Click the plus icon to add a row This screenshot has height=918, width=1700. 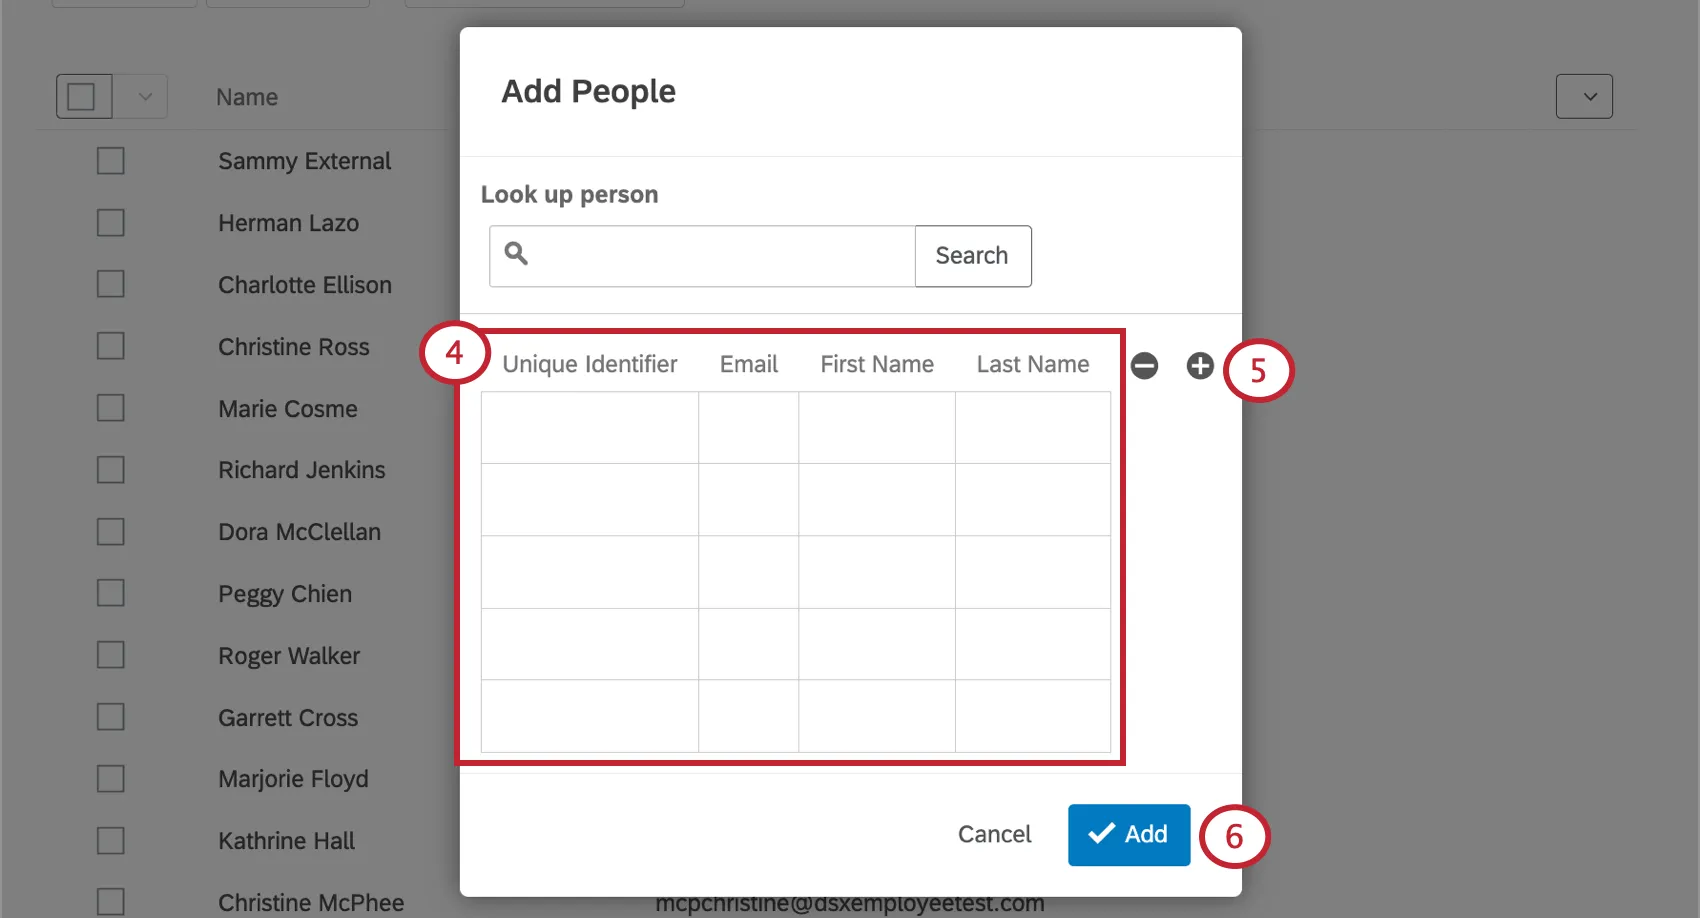[1199, 365]
